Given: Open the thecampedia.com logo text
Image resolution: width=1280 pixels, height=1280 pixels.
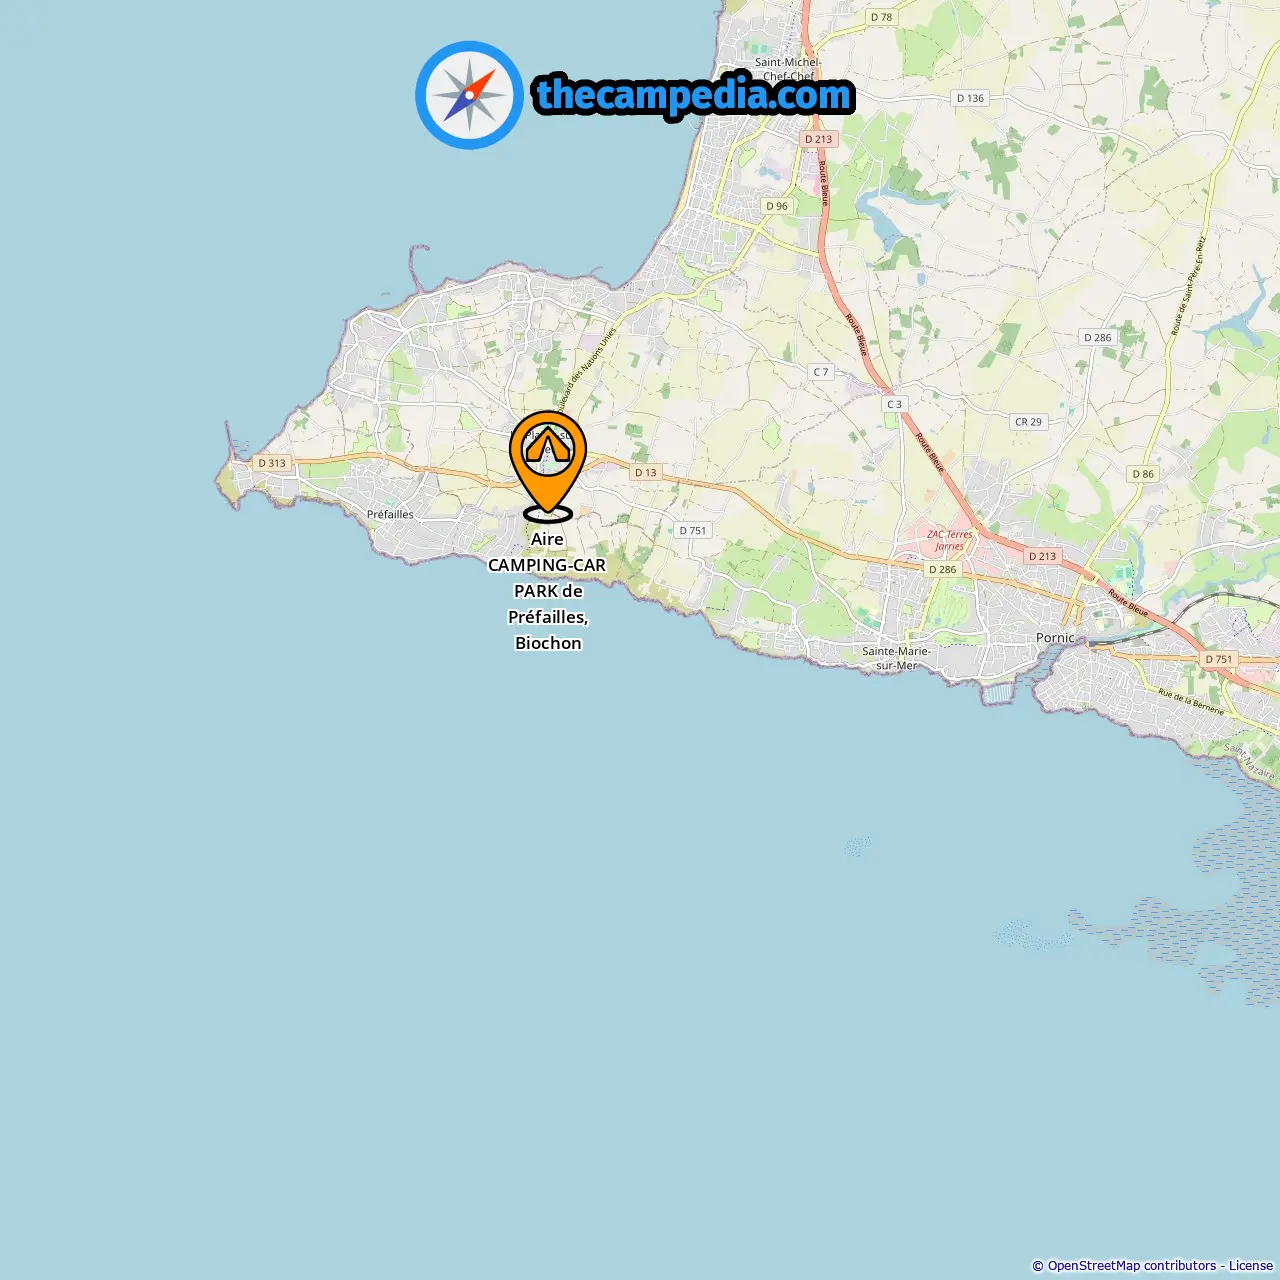Looking at the screenshot, I should point(694,95).
